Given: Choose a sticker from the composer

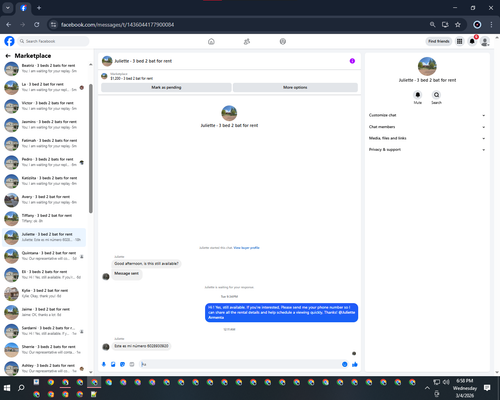Looking at the screenshot, I should point(122,364).
